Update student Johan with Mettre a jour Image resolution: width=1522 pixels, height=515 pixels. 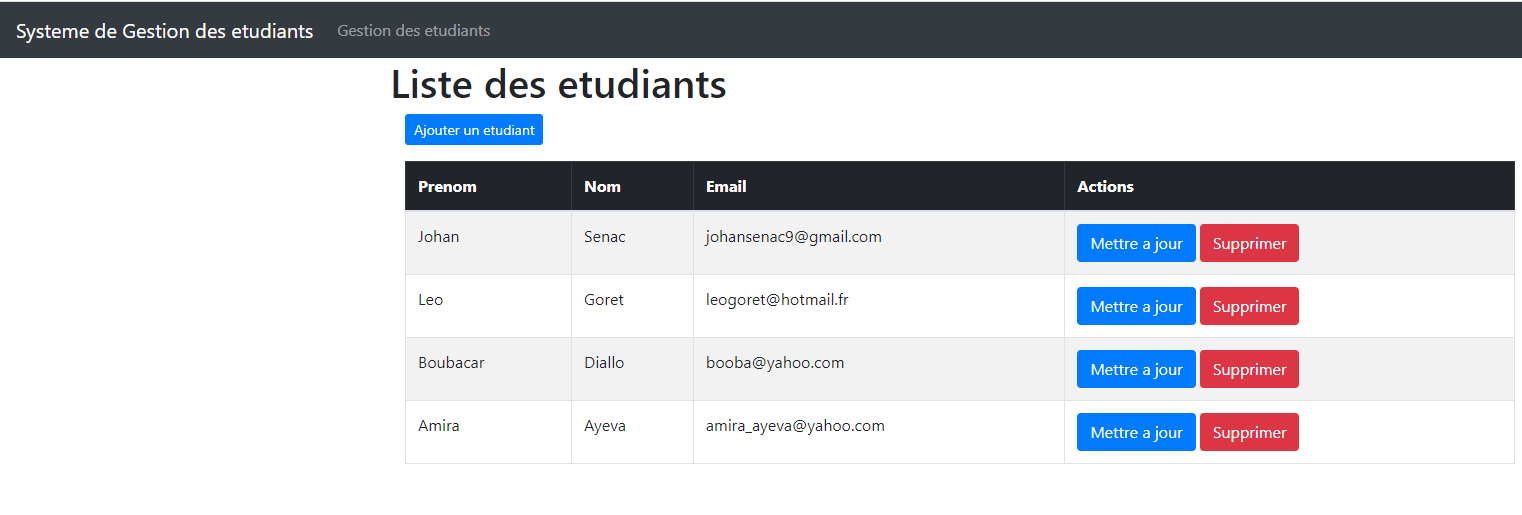(1136, 243)
